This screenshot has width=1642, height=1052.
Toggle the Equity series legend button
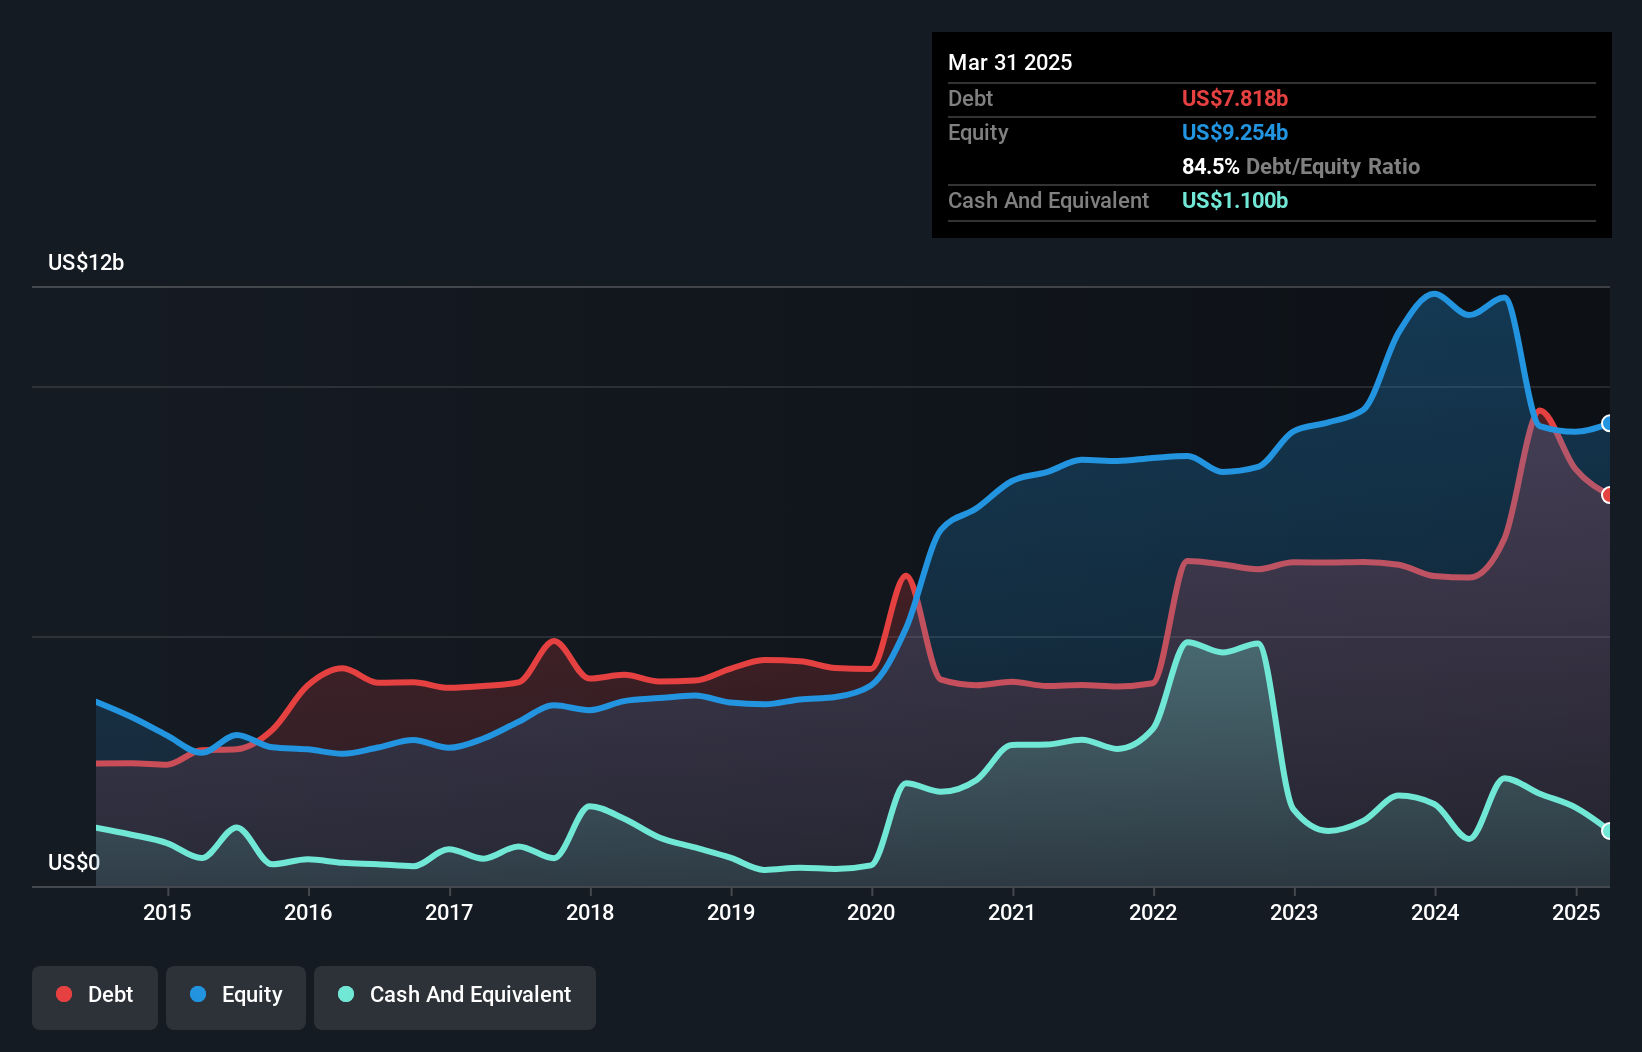(x=236, y=997)
